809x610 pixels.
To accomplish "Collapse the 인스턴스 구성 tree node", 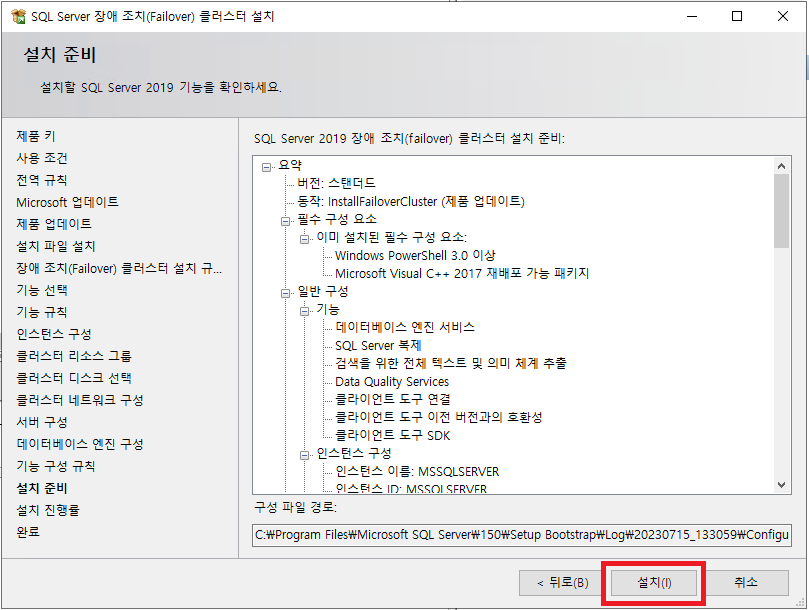I will (x=304, y=455).
